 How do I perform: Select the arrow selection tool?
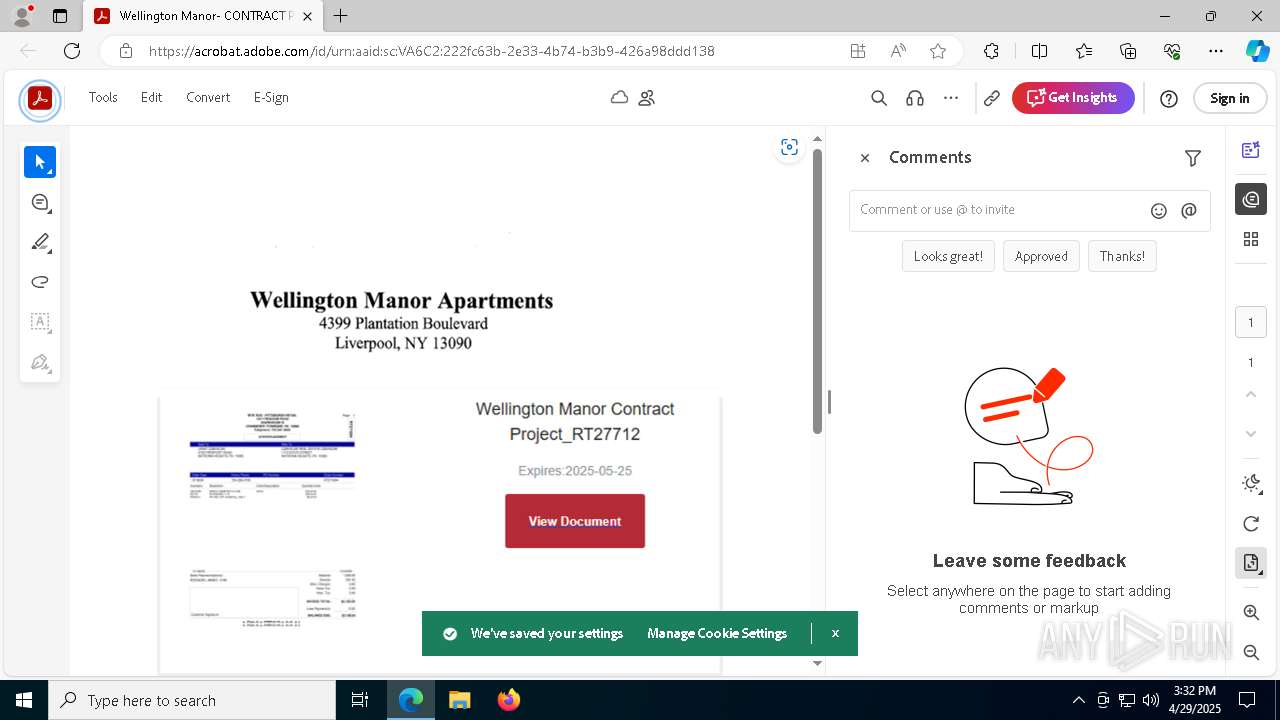(x=40, y=162)
